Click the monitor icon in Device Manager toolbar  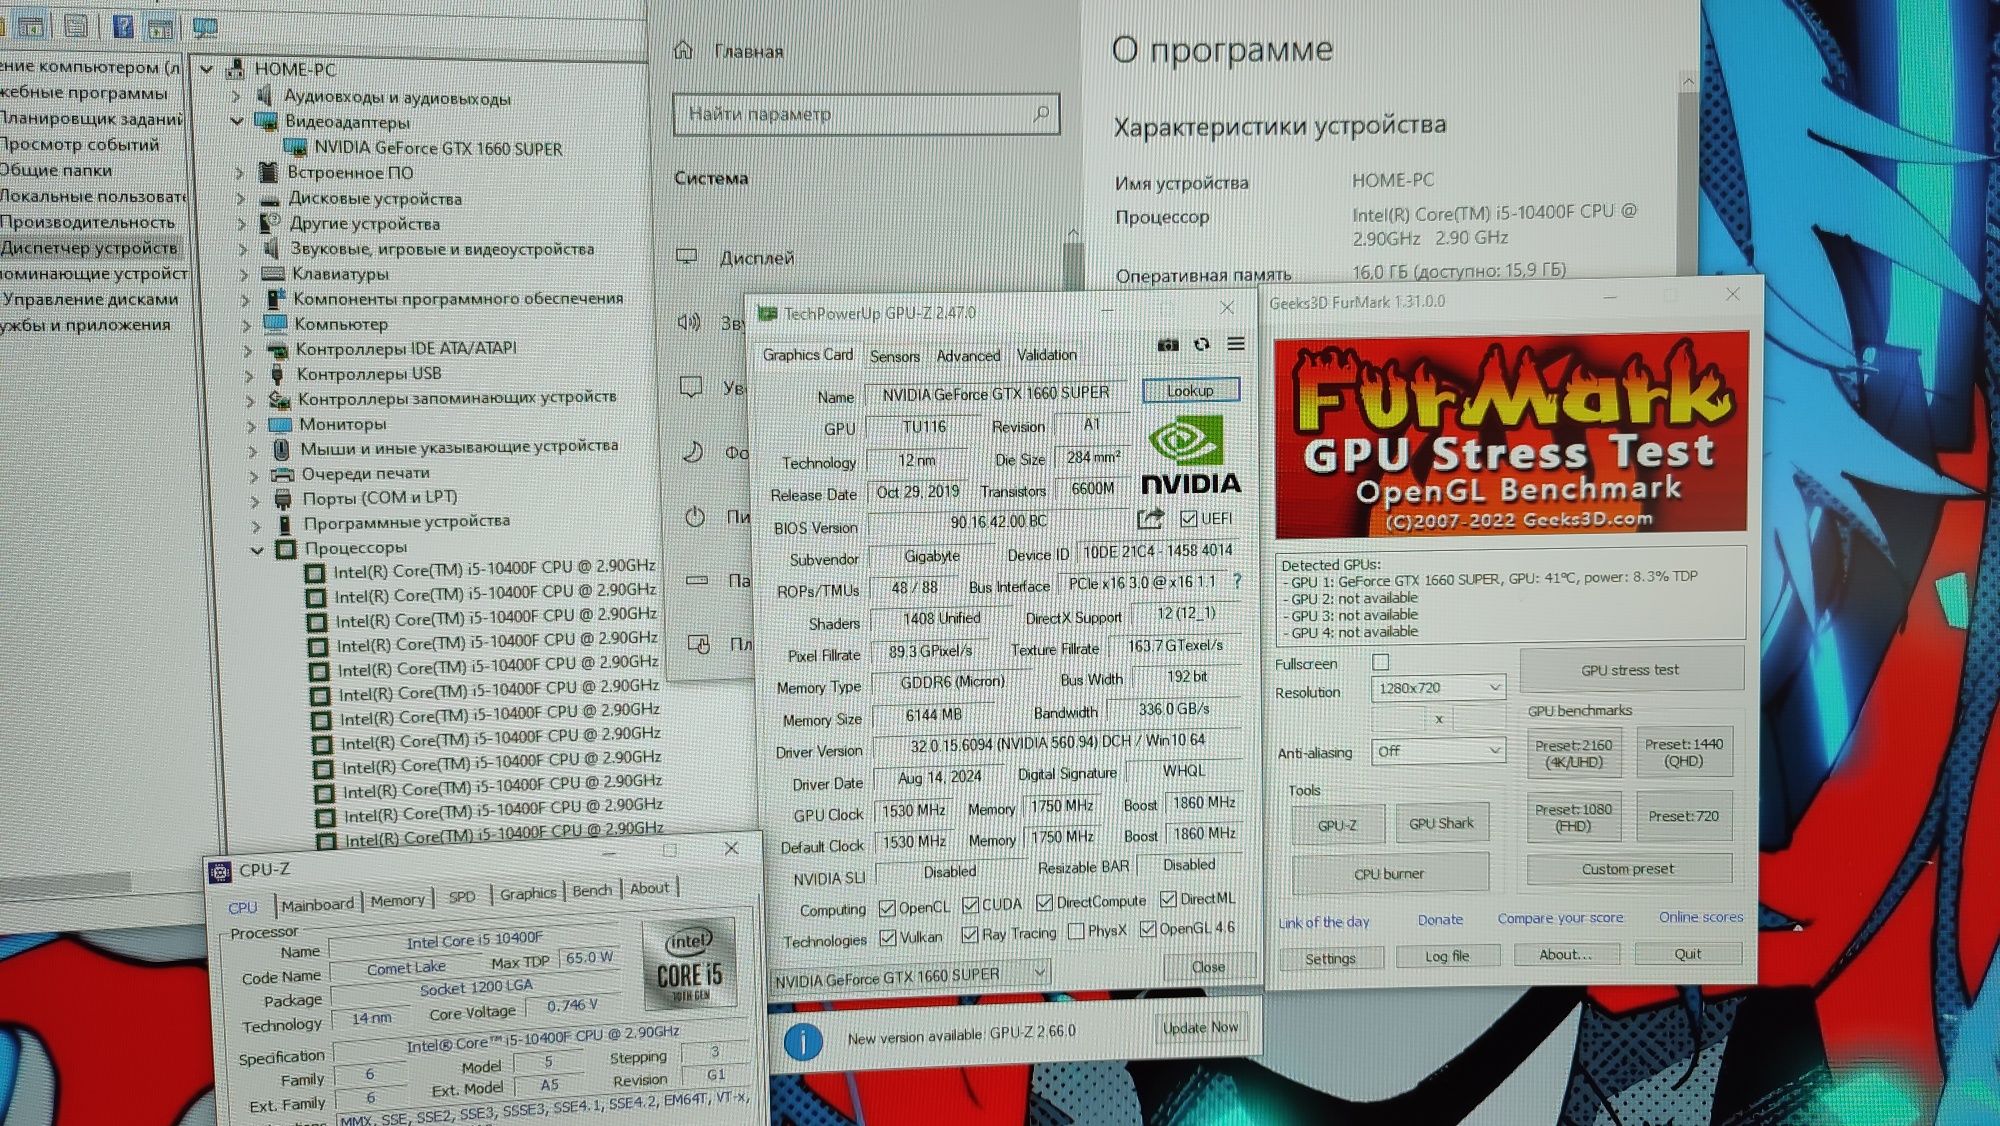[x=205, y=28]
